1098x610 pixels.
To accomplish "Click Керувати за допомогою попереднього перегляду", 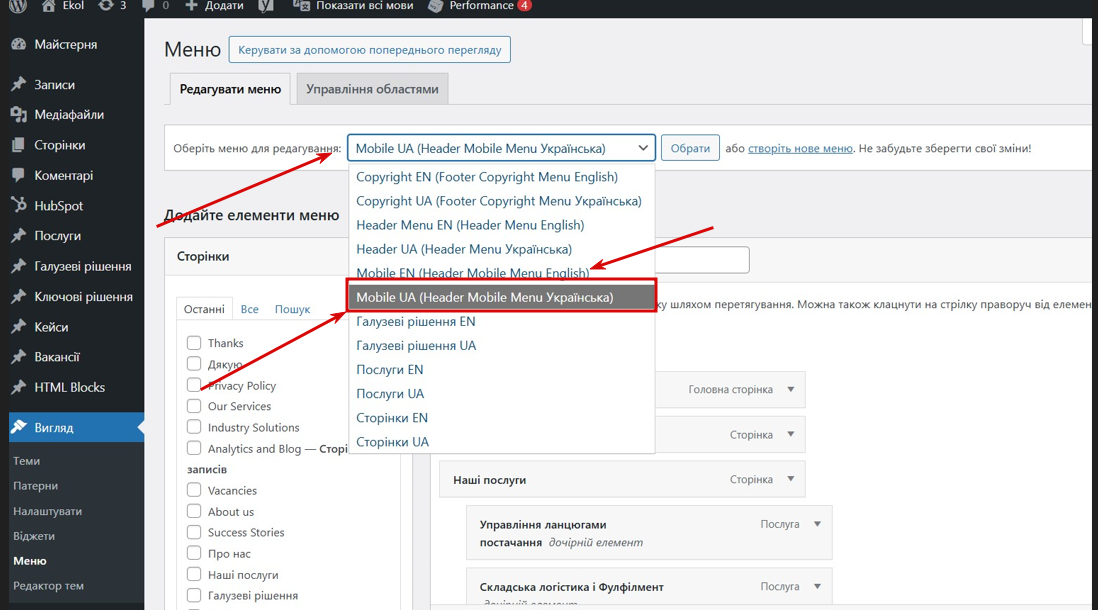I will point(370,50).
